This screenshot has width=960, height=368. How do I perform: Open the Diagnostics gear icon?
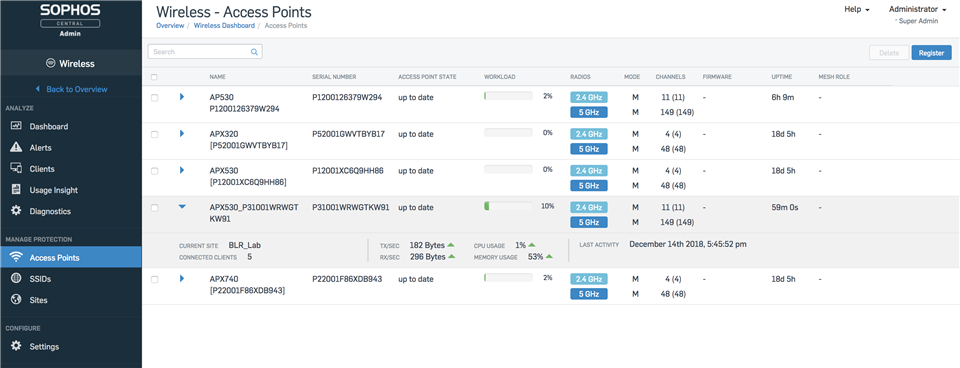pyautogui.click(x=17, y=211)
